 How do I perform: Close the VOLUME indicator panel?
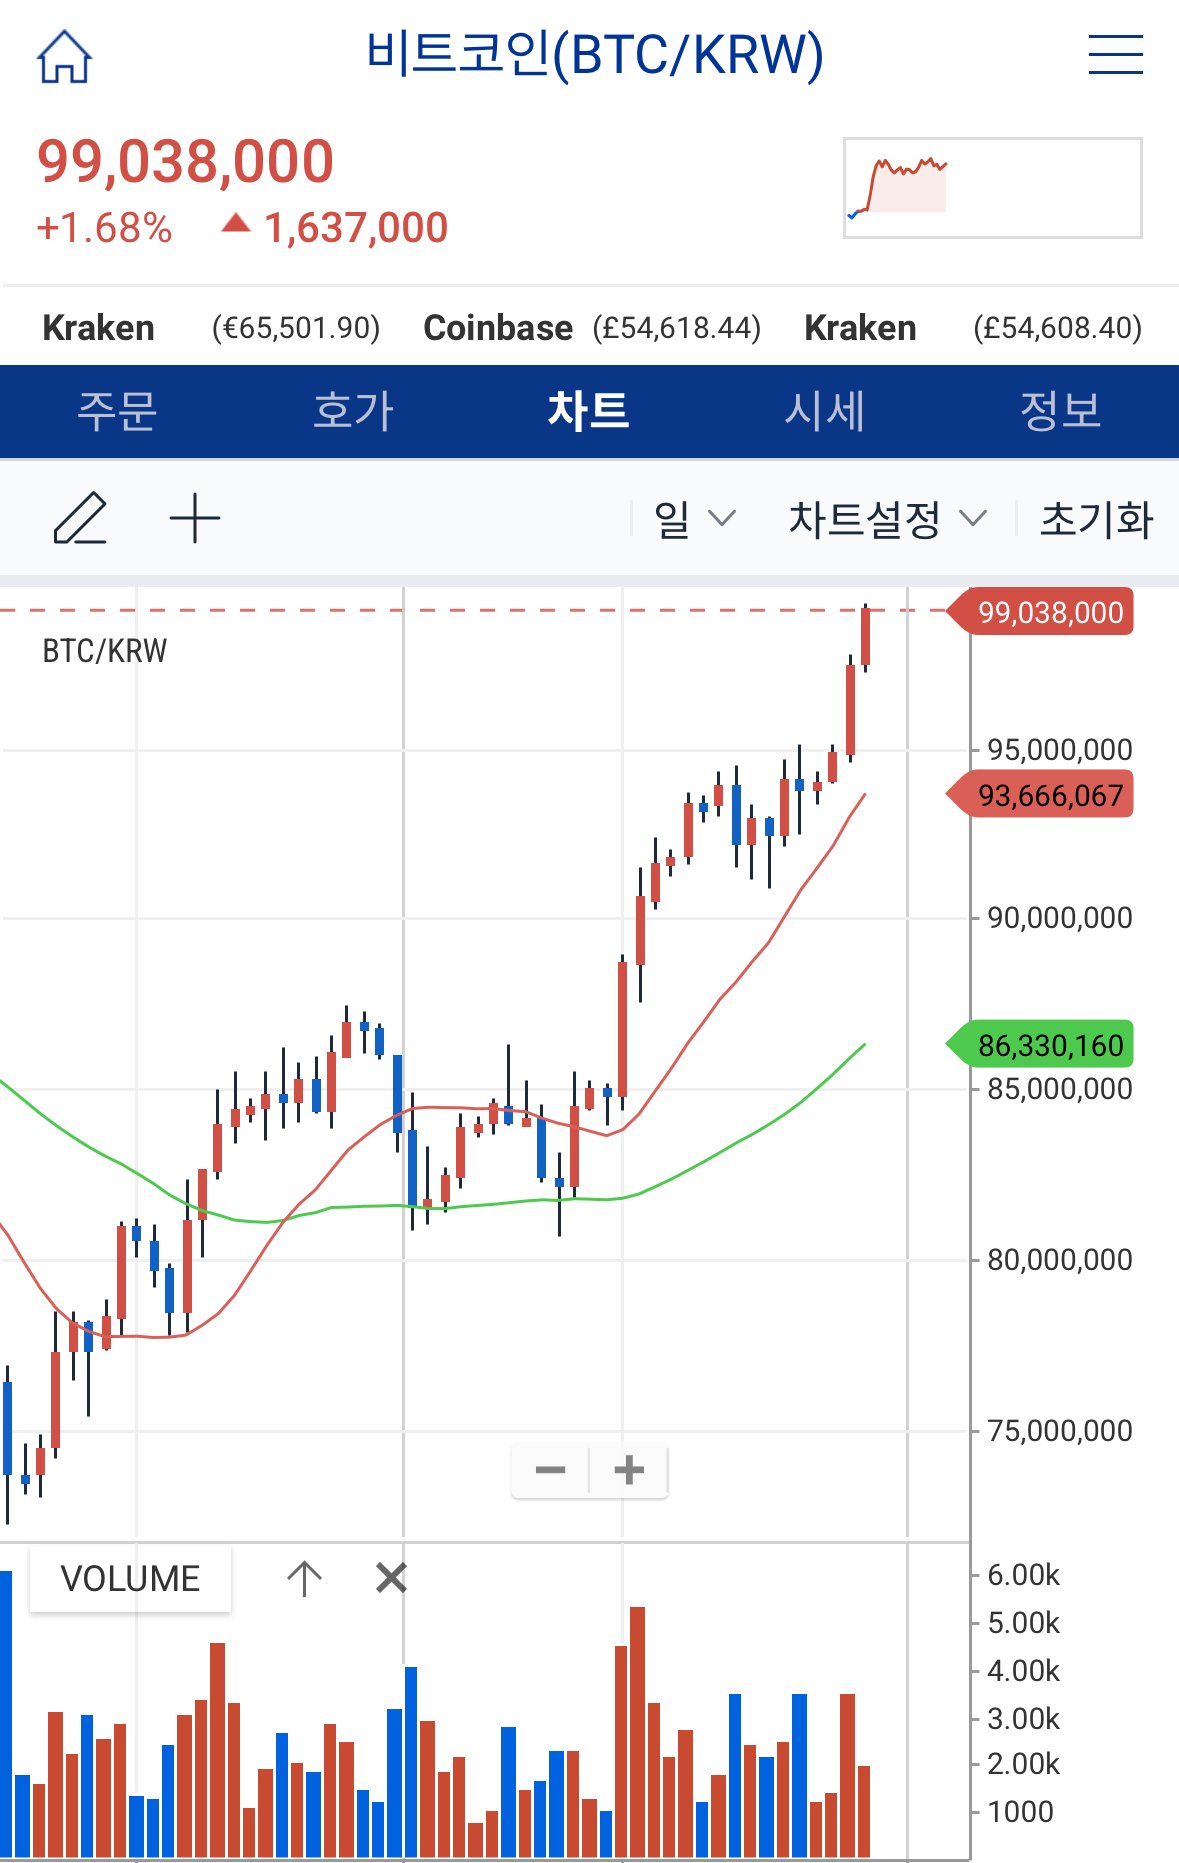click(x=391, y=1579)
